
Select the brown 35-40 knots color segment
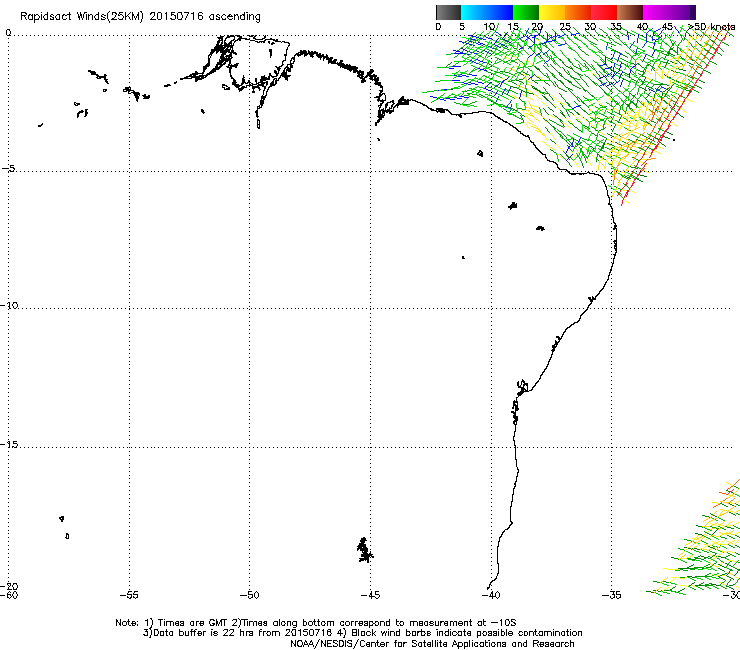(x=630, y=12)
